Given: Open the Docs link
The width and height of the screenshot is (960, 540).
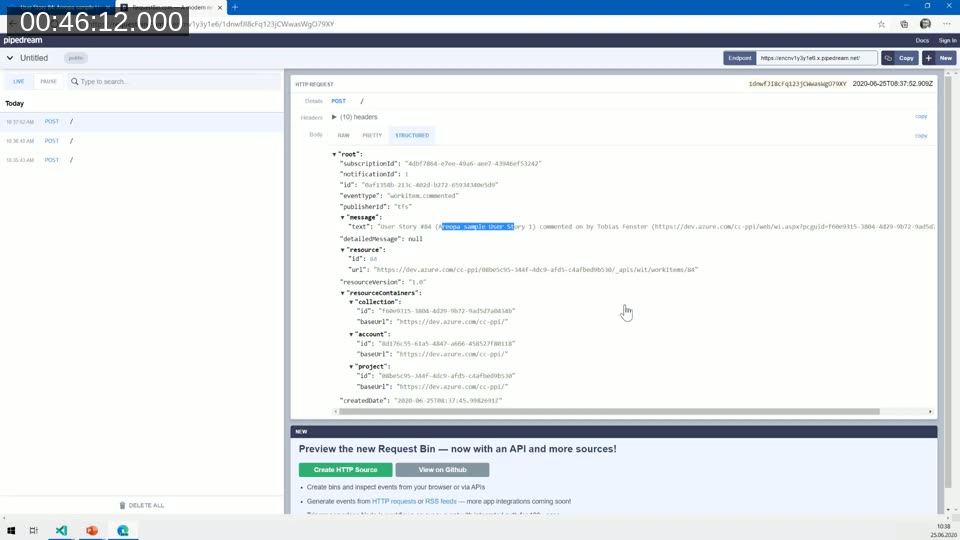Looking at the screenshot, I should pos(922,40).
